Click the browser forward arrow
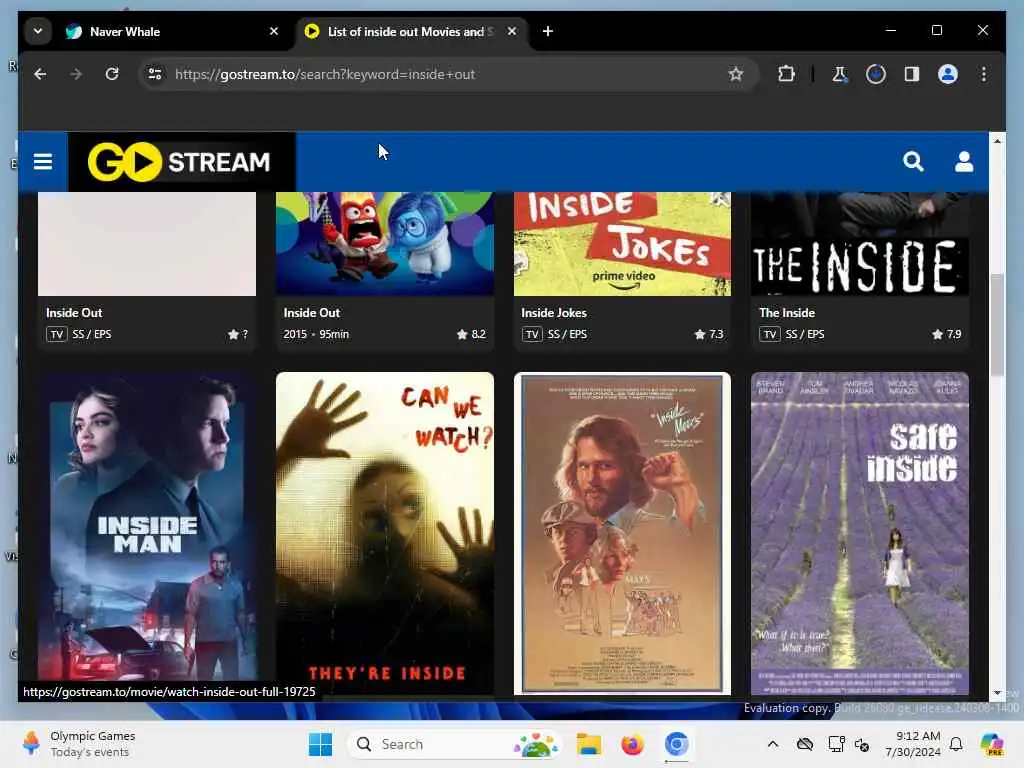Image resolution: width=1024 pixels, height=768 pixels. coord(76,74)
